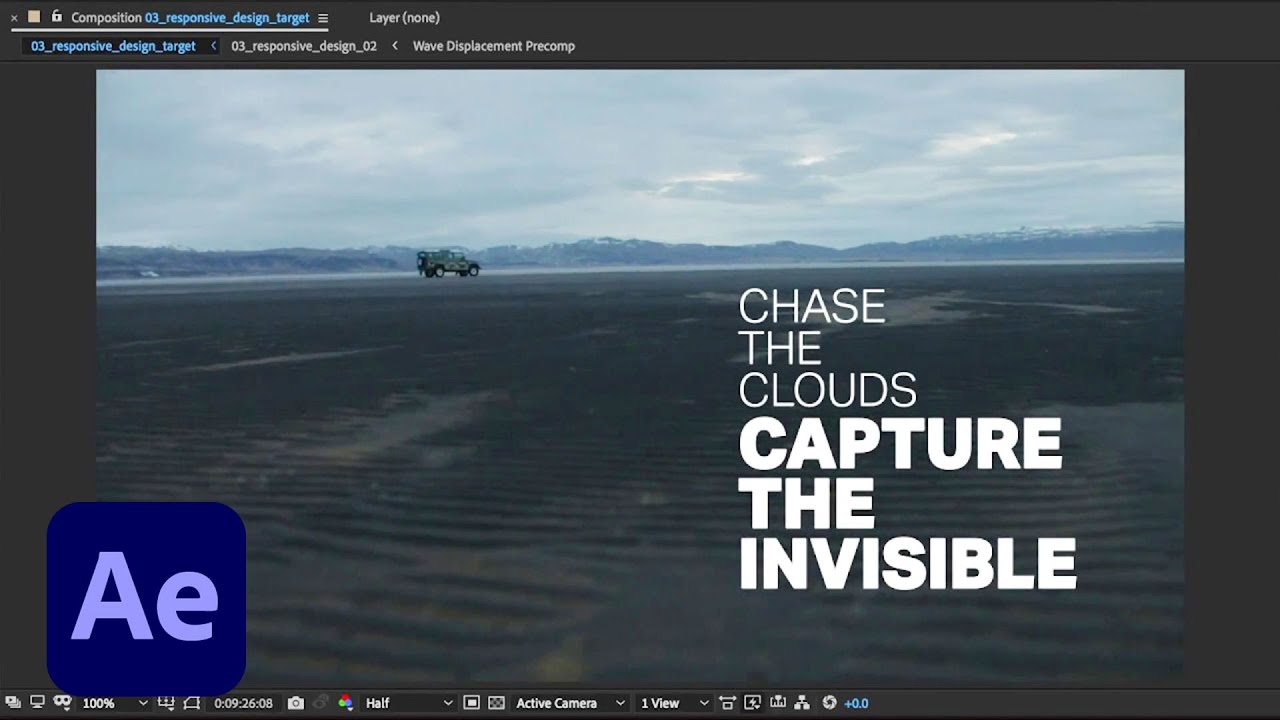The width and height of the screenshot is (1280, 720).
Task: Open the Timeline panel icon
Action: coord(778,703)
